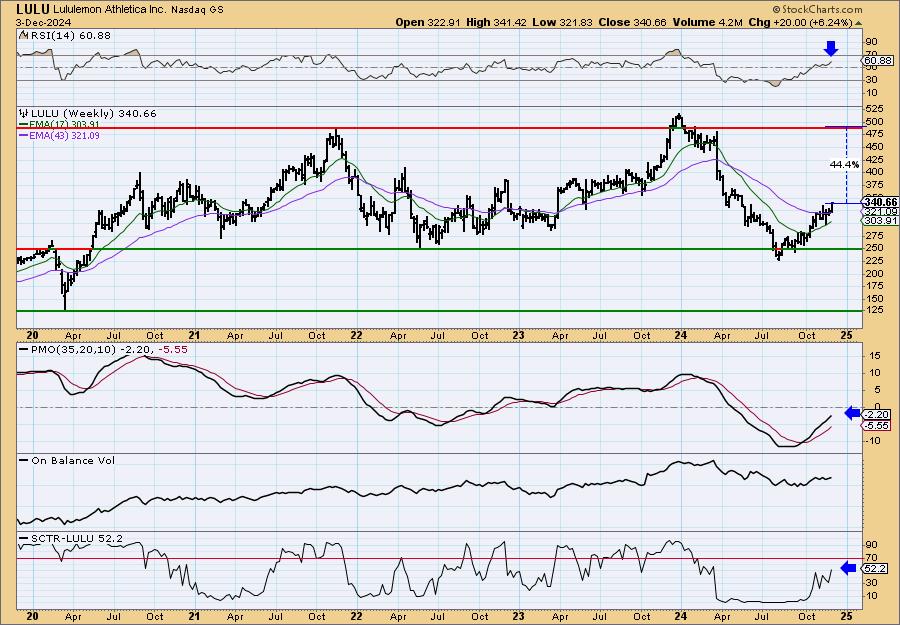Click the LULU (Weekly) 340.66 legend label
Screen dimensions: 900x625
pos(93,114)
